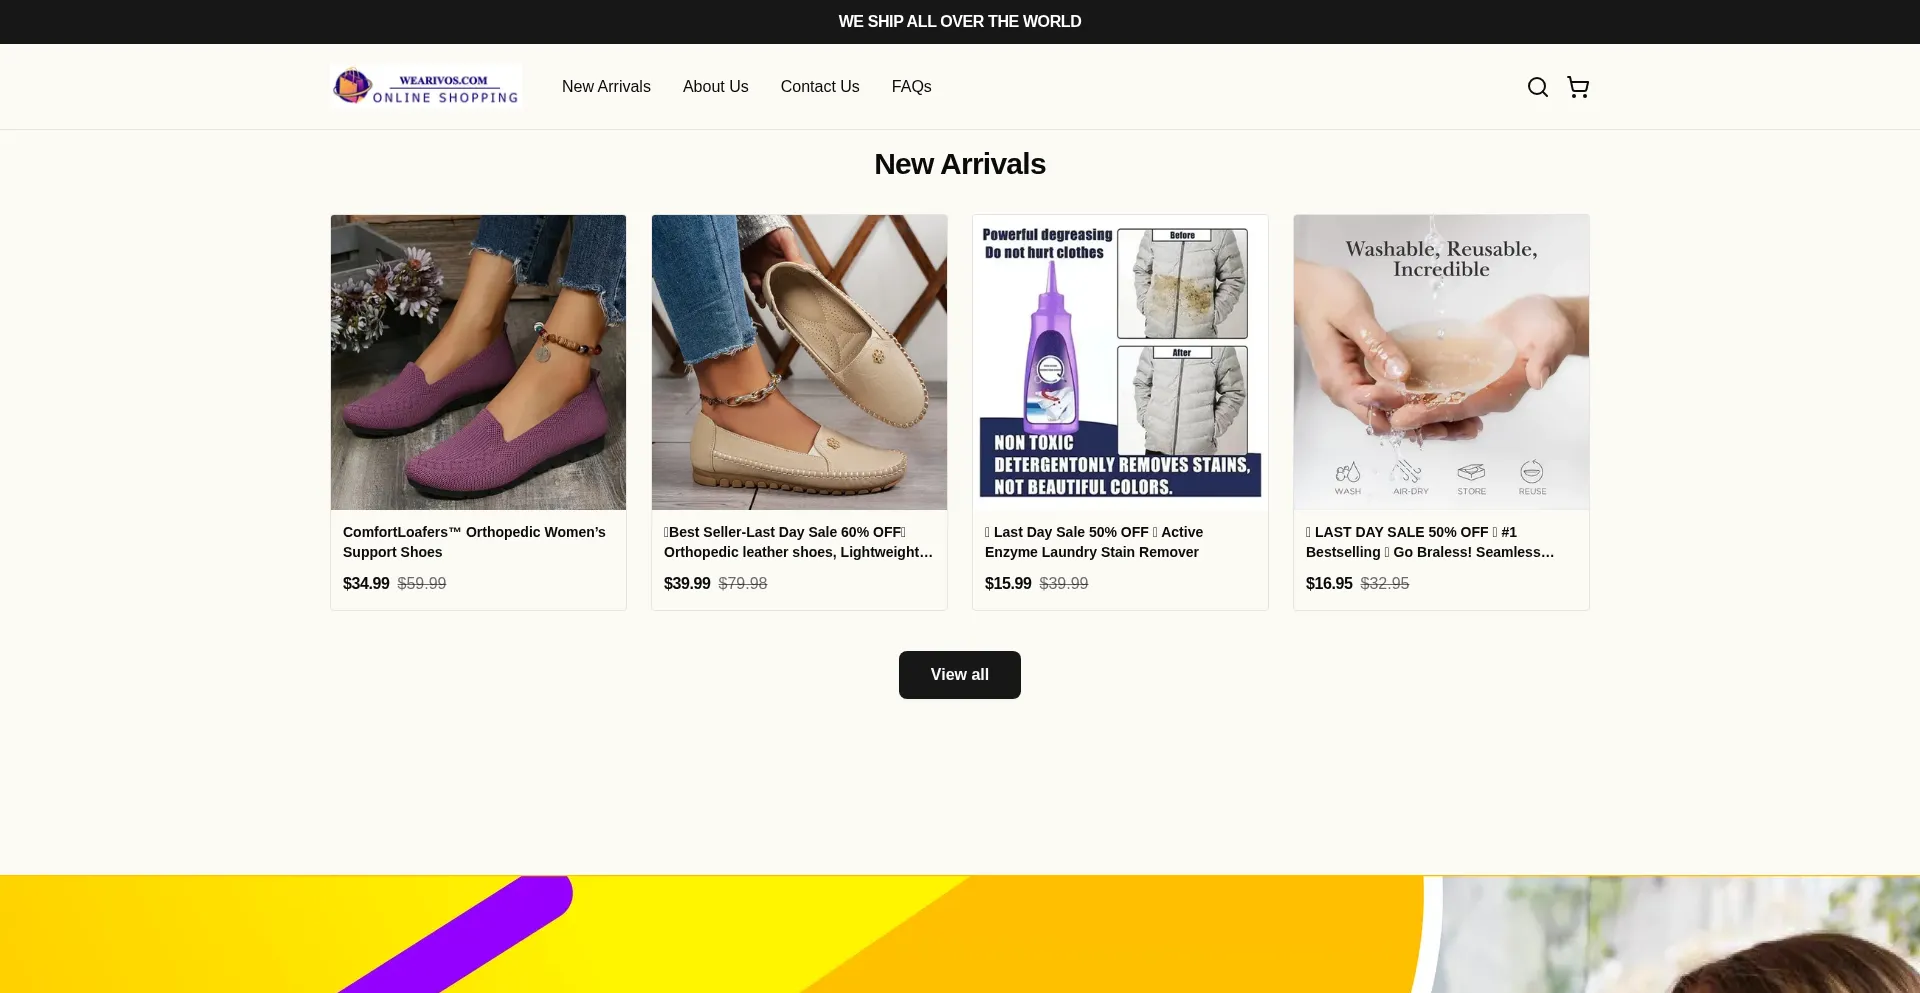Navigate to Contact Us
This screenshot has height=993, width=1920.
[x=819, y=87]
